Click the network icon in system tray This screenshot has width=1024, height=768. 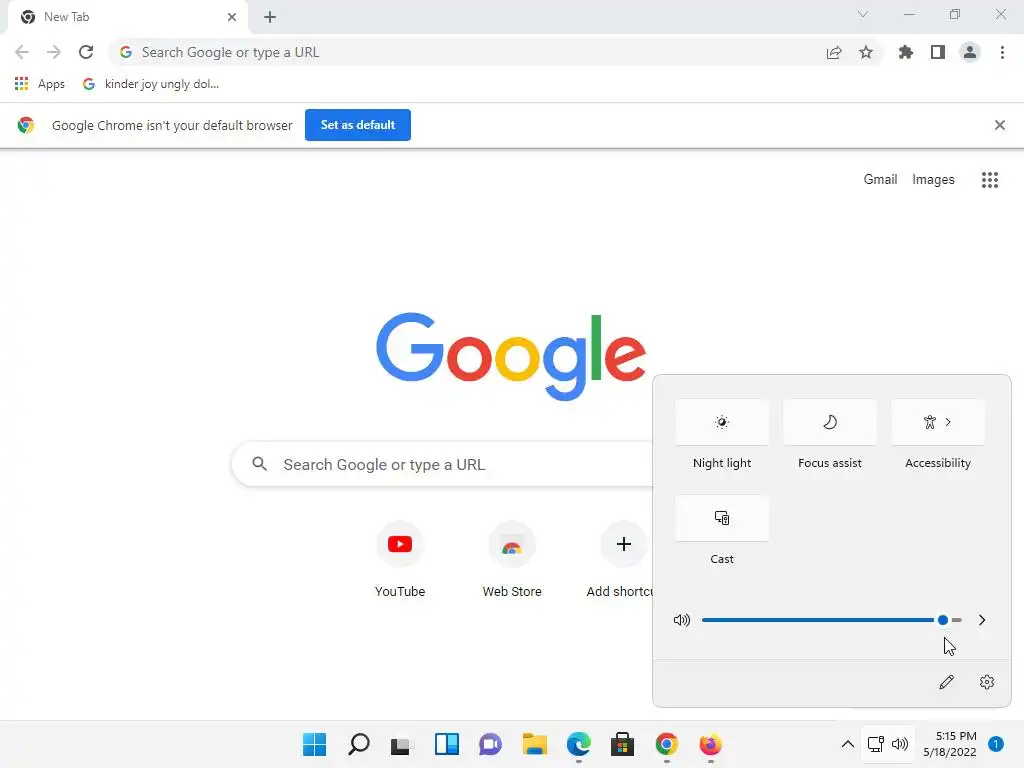pos(875,744)
